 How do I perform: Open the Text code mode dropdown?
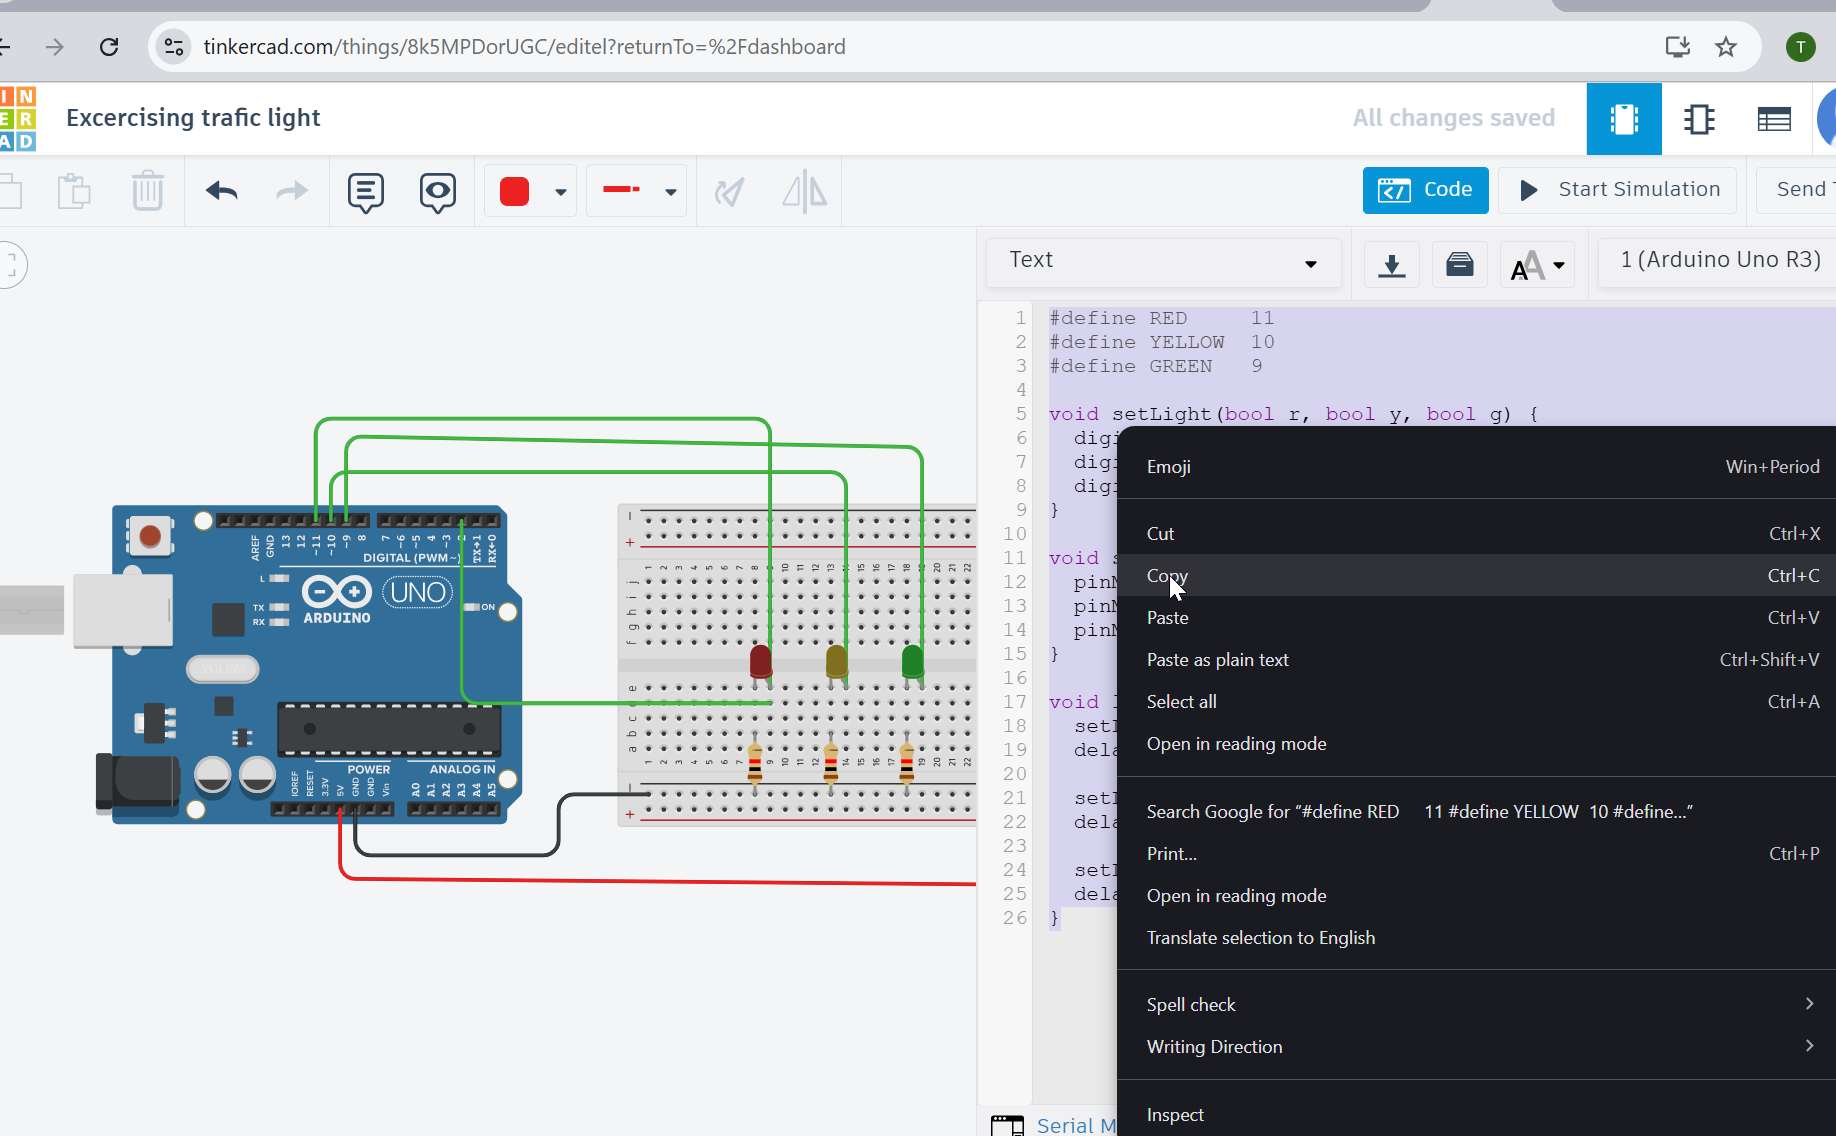1163,261
